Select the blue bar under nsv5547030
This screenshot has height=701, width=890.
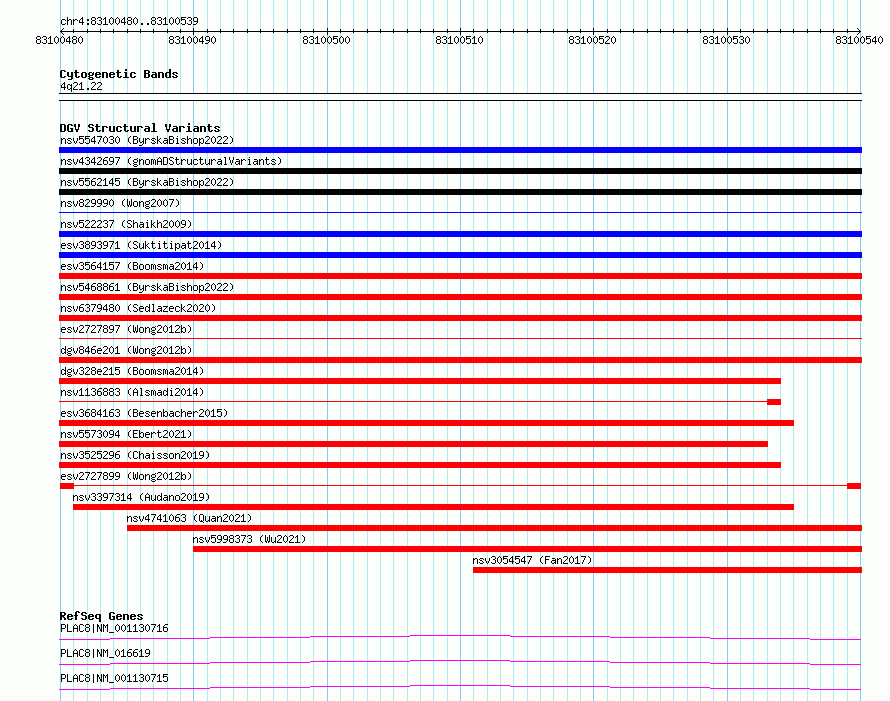click(460, 150)
